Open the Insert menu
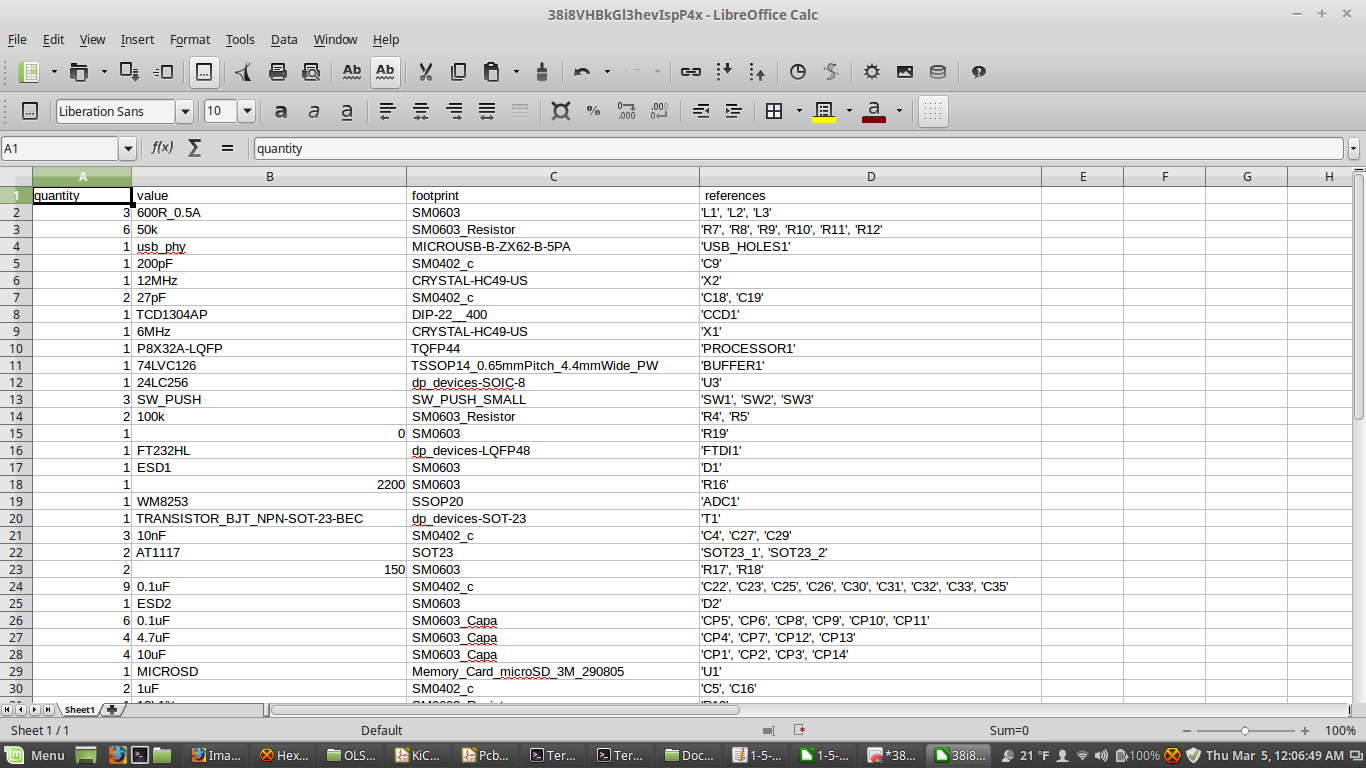This screenshot has width=1366, height=768. [137, 40]
